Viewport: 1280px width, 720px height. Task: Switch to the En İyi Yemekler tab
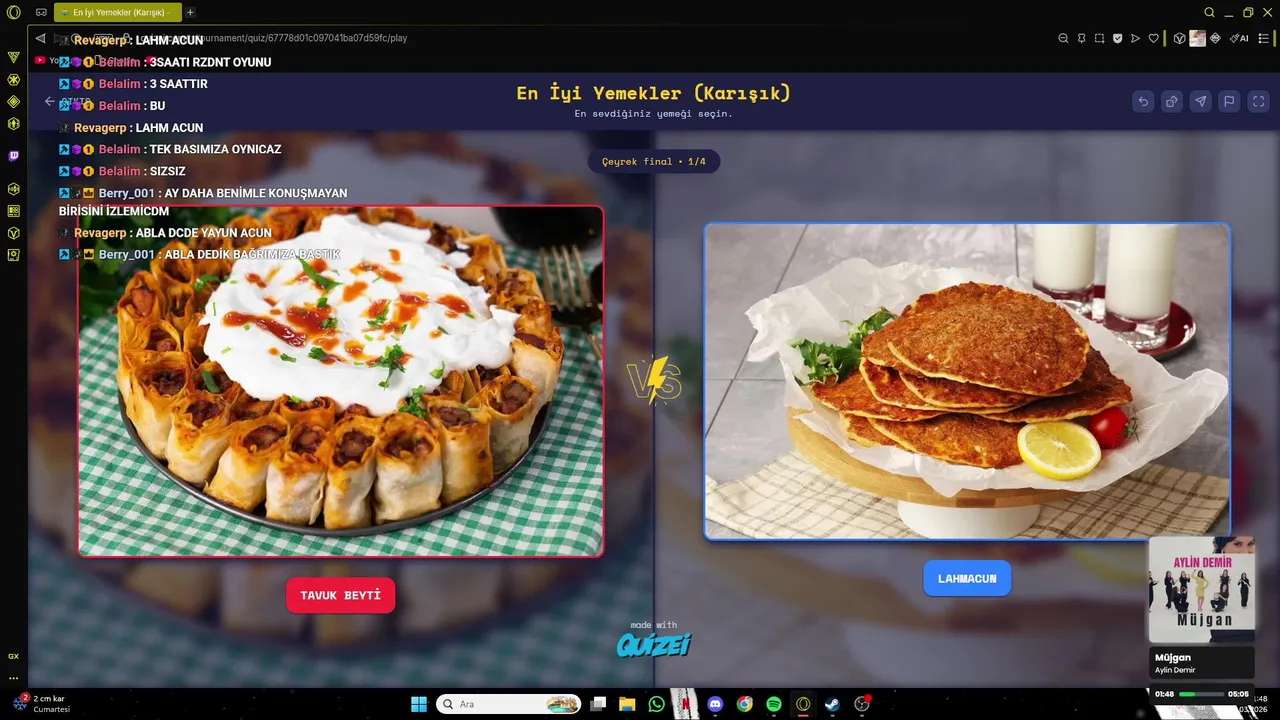click(x=118, y=13)
